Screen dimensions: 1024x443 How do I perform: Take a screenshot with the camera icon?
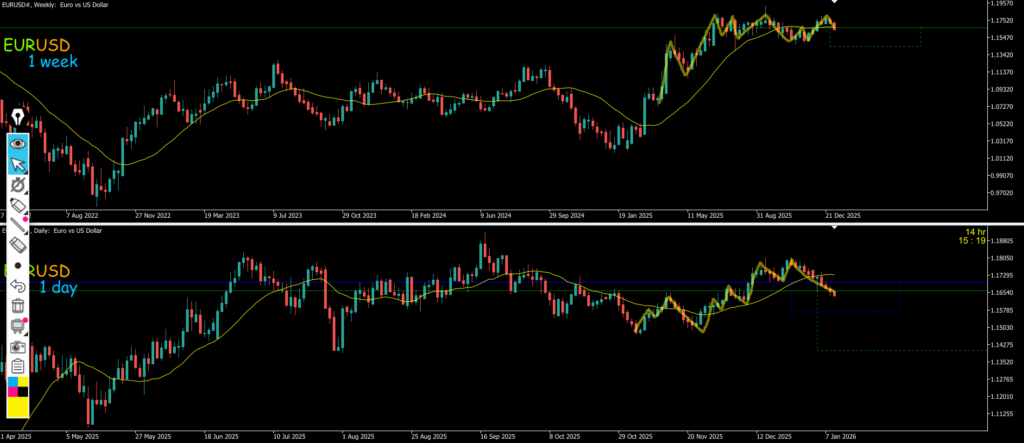point(18,346)
